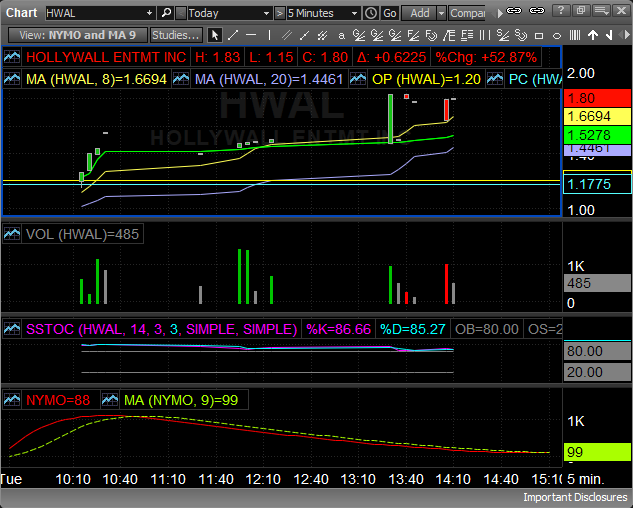Viewport: 633px width, 508px height.
Task: Open the Today date range dropdown
Action: pos(266,13)
